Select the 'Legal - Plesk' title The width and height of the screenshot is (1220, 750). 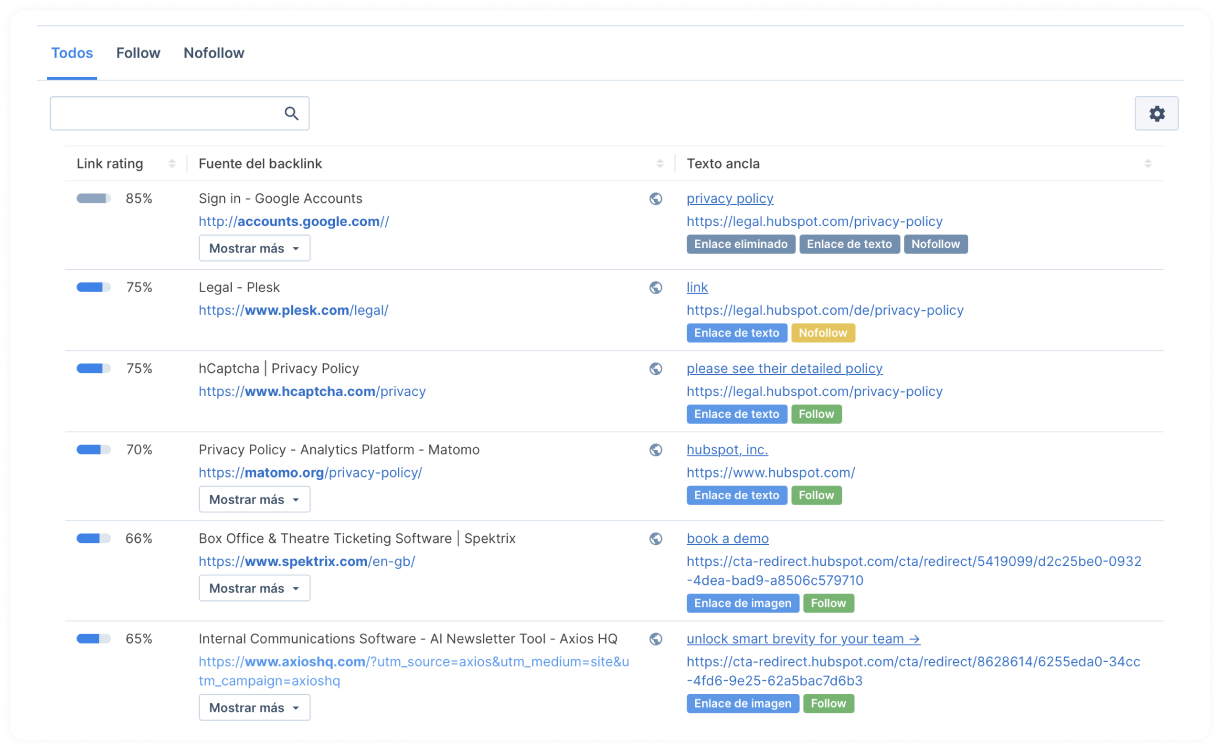[x=239, y=288]
